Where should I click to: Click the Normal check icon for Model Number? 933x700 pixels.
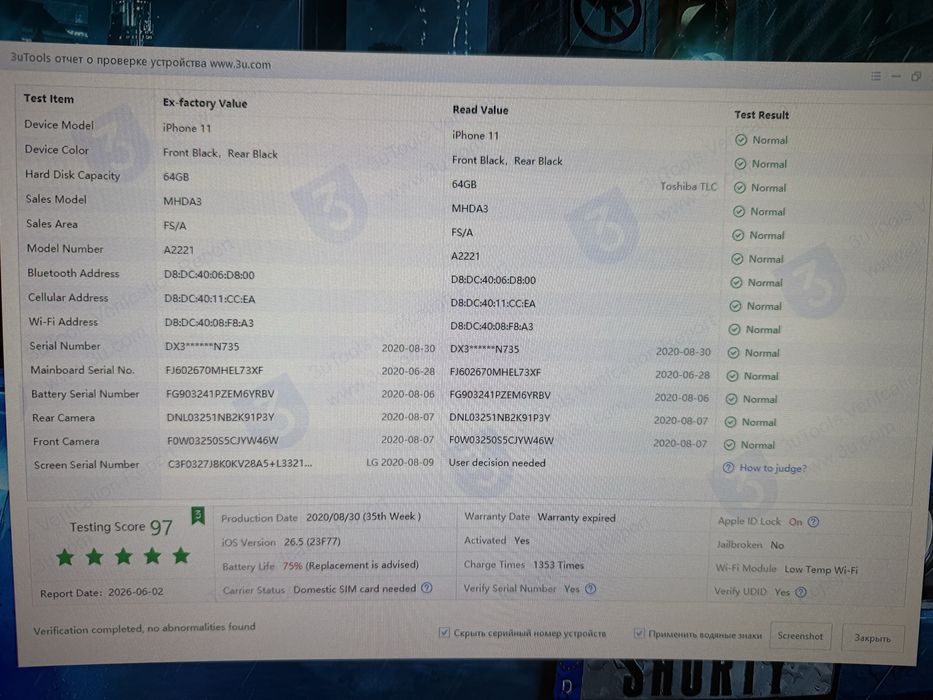737,259
